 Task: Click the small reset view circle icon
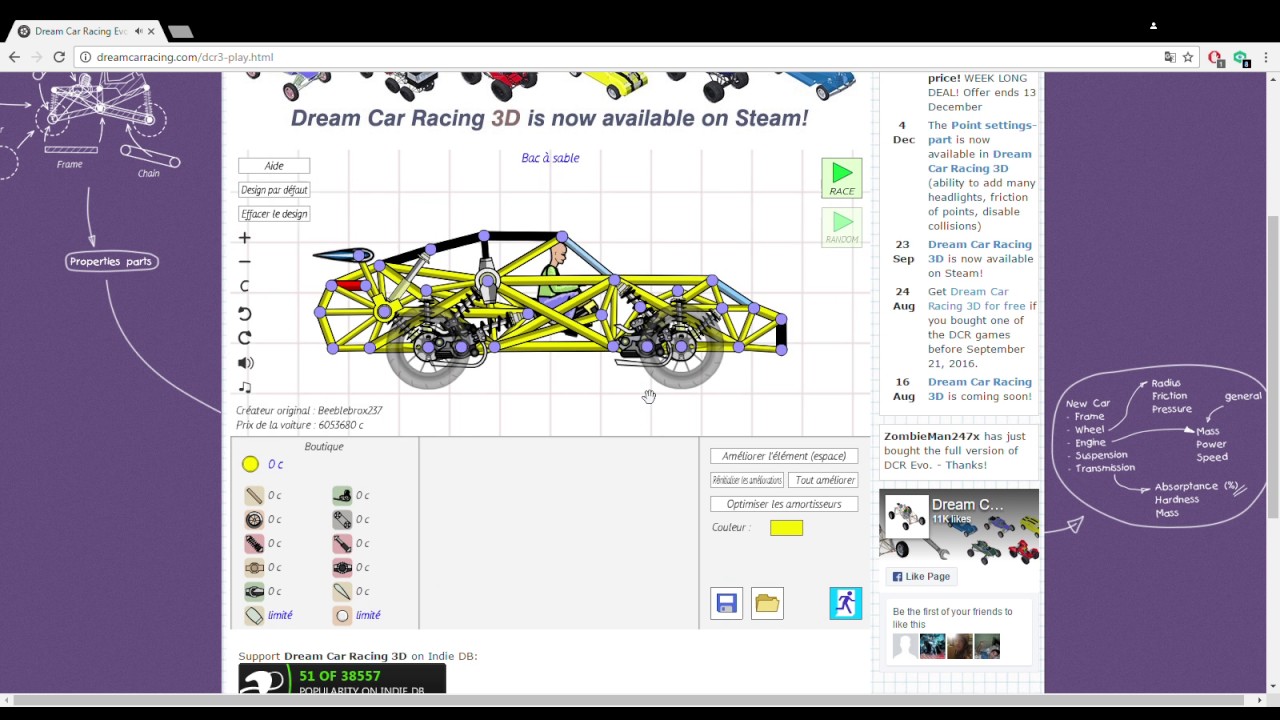click(x=245, y=287)
